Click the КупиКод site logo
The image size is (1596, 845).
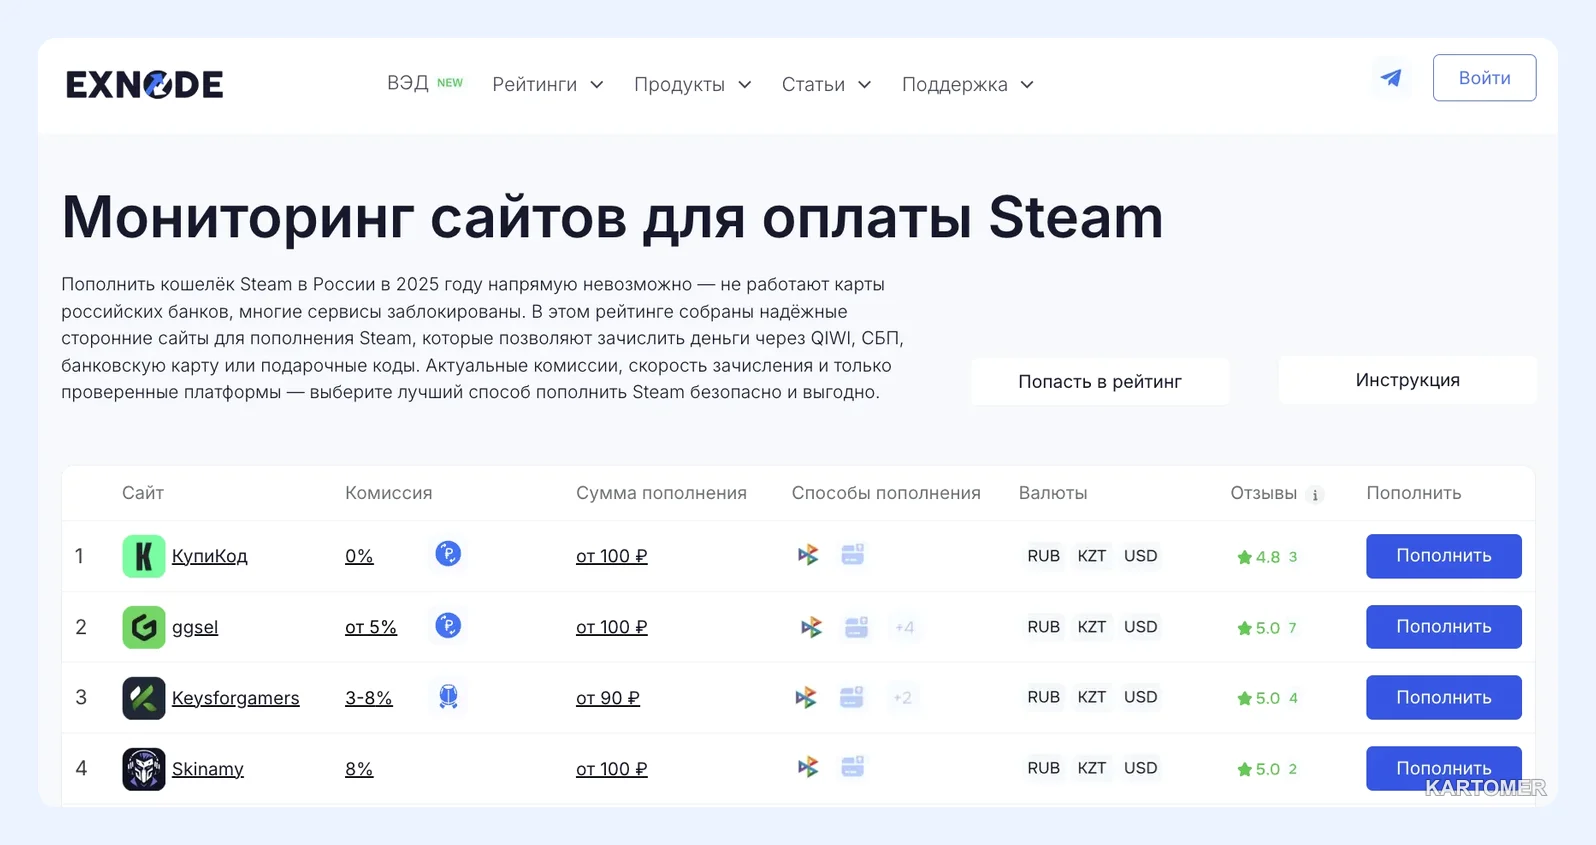coord(144,556)
